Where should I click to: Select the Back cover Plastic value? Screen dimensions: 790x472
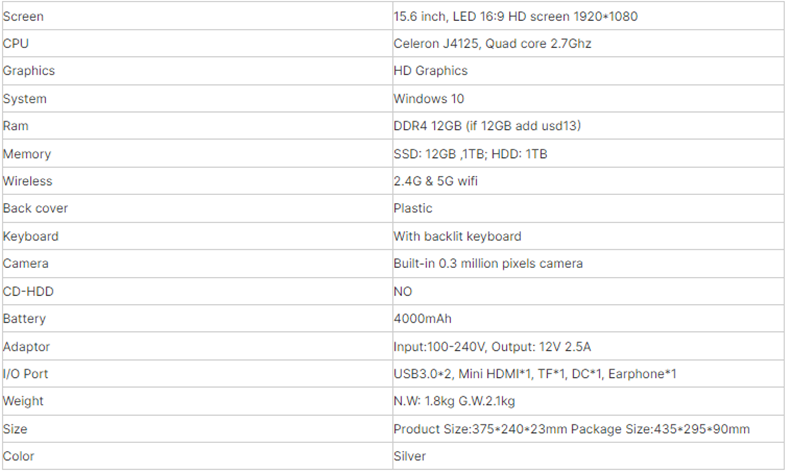coord(413,209)
